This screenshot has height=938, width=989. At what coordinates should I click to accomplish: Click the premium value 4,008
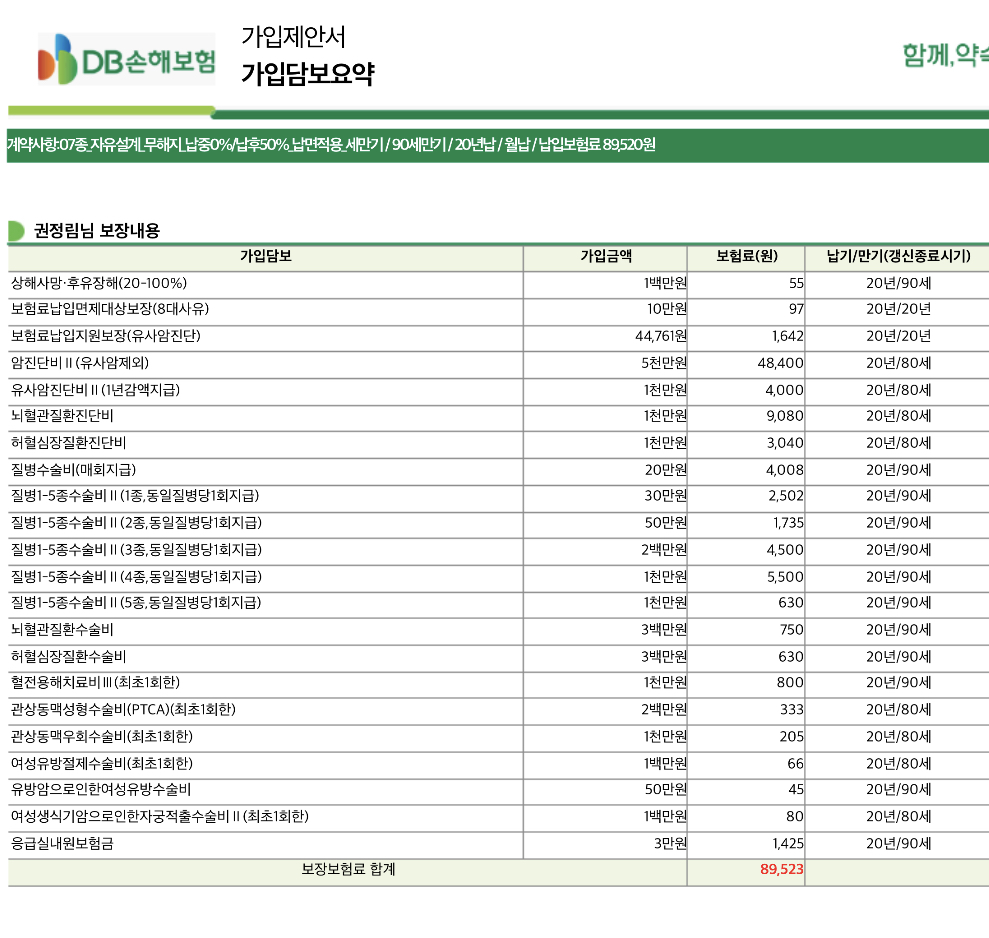click(785, 471)
